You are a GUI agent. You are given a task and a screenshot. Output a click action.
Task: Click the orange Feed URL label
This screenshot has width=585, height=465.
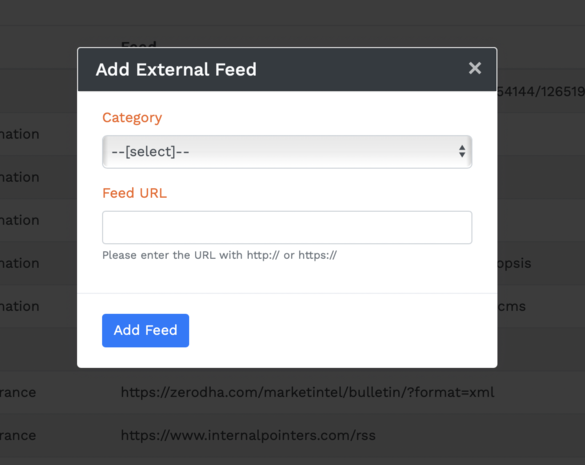click(x=134, y=193)
